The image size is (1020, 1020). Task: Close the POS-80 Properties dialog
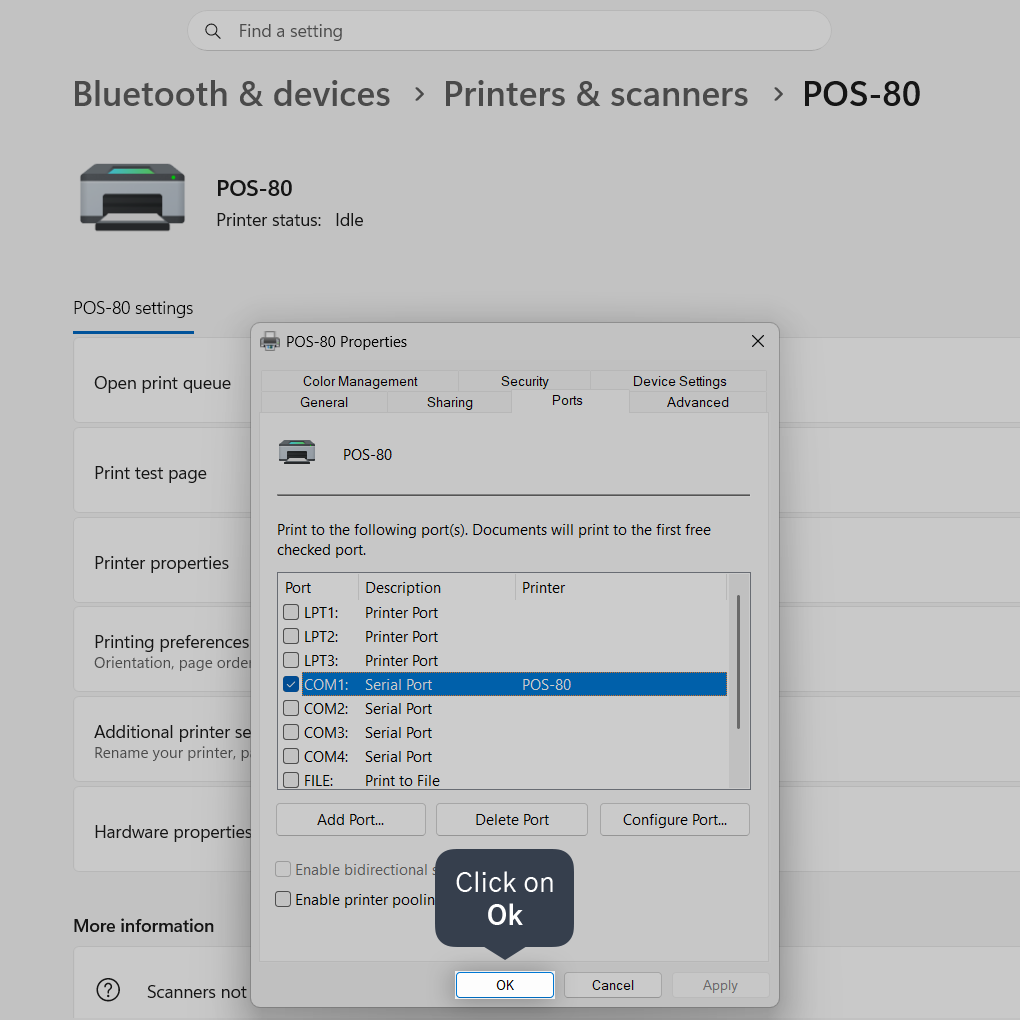pos(758,341)
